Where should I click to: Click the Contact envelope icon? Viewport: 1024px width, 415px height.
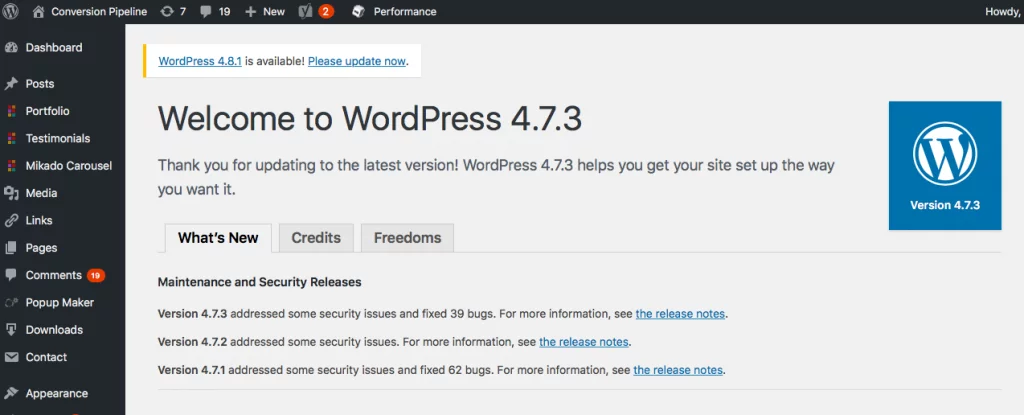(11, 357)
